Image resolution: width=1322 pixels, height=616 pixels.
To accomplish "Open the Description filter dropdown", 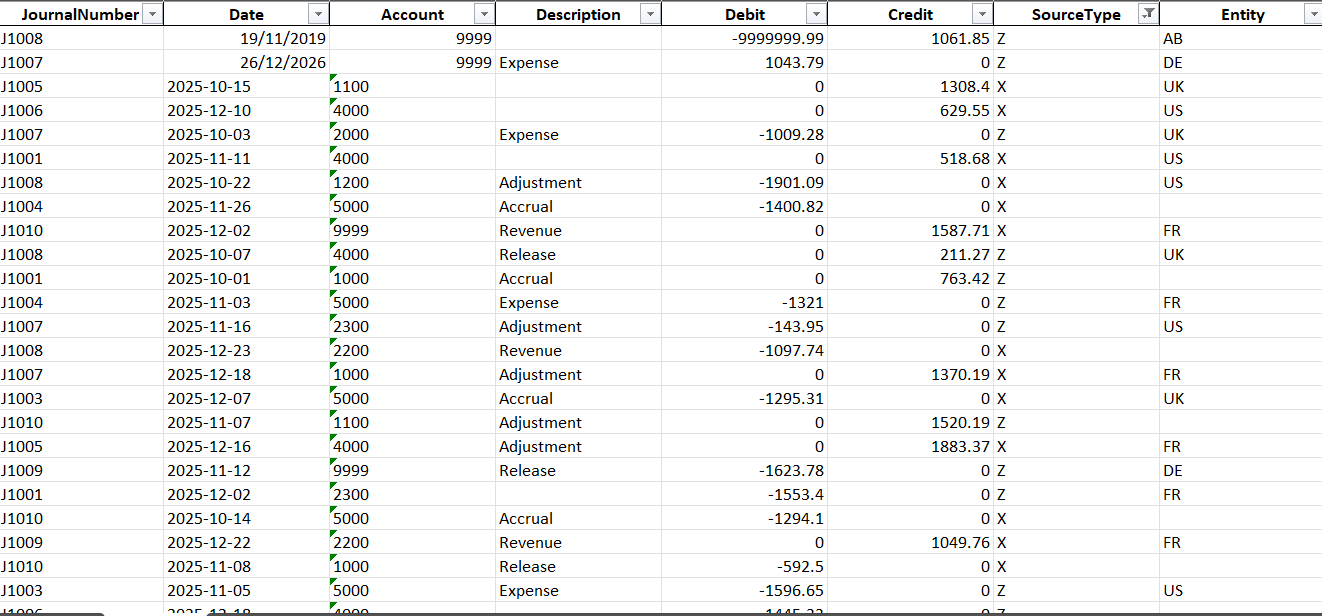I will point(649,14).
